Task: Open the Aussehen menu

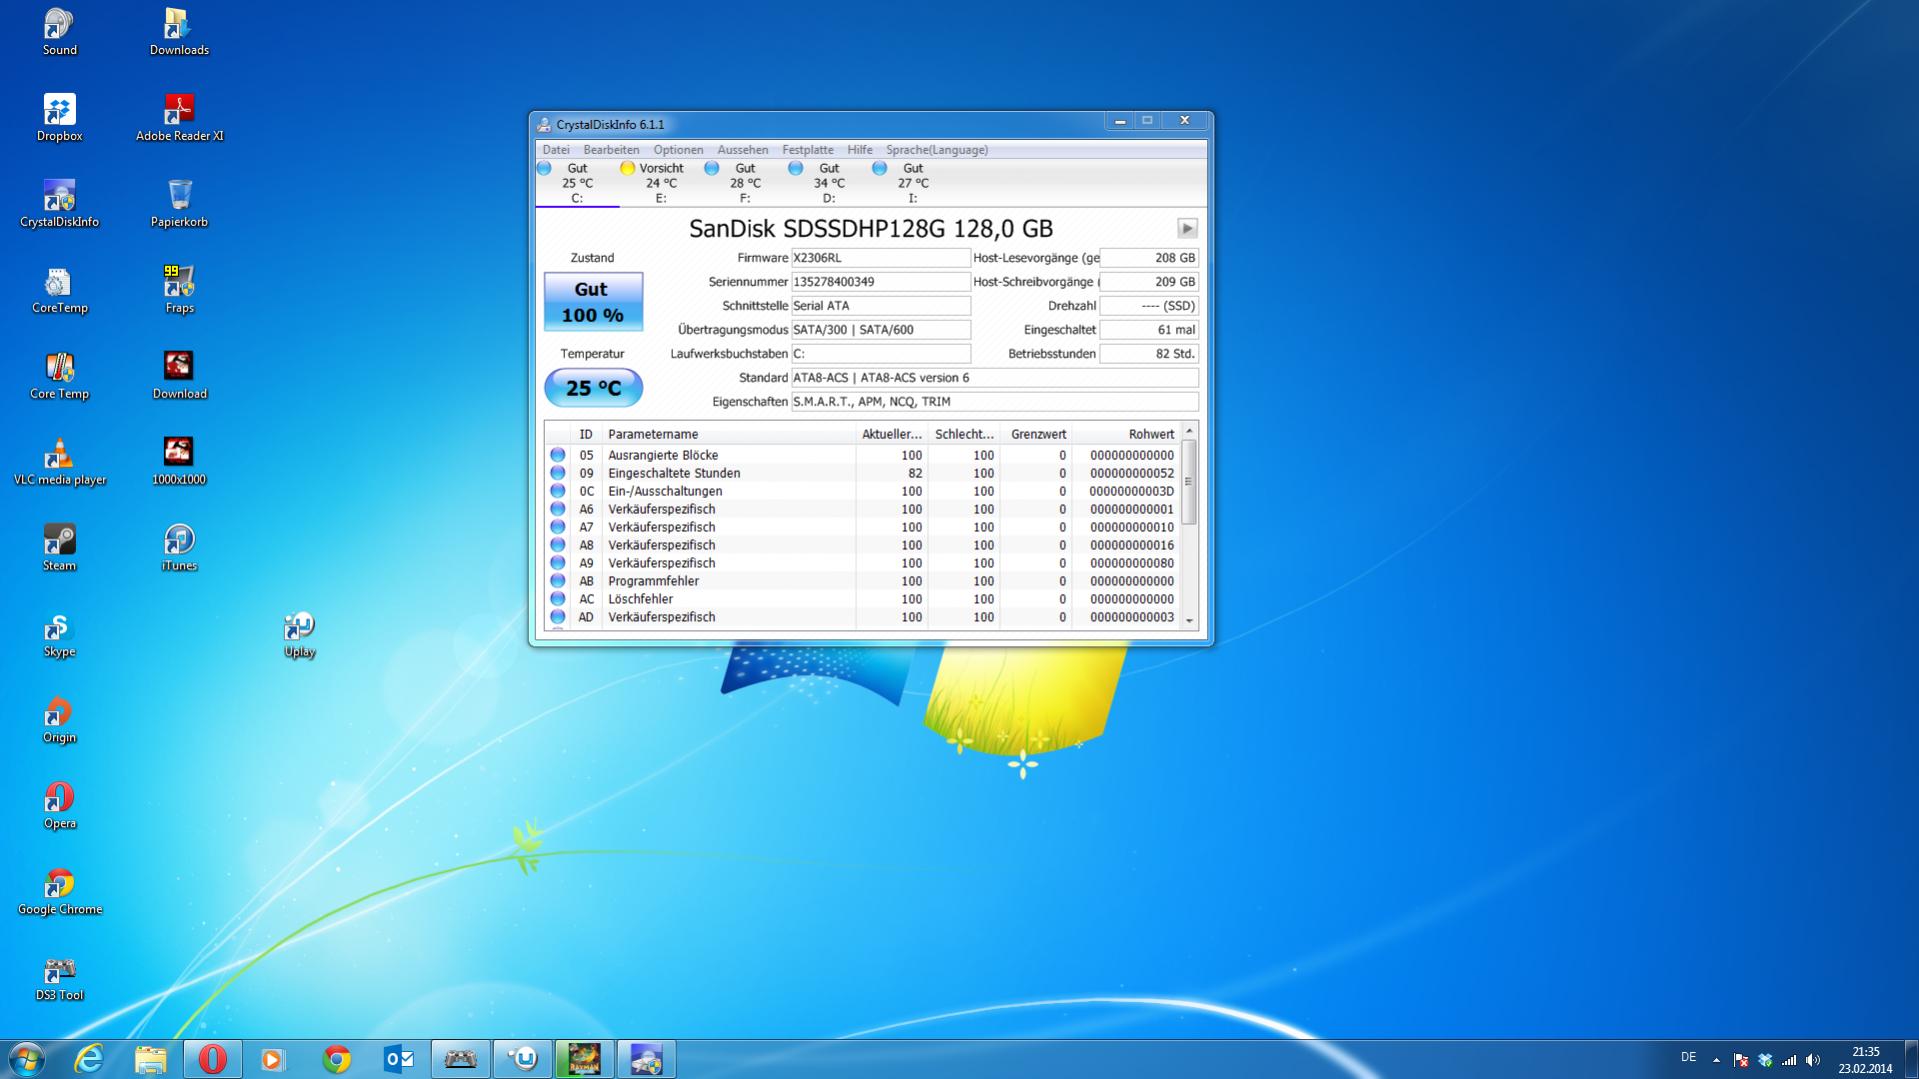Action: pyautogui.click(x=742, y=150)
